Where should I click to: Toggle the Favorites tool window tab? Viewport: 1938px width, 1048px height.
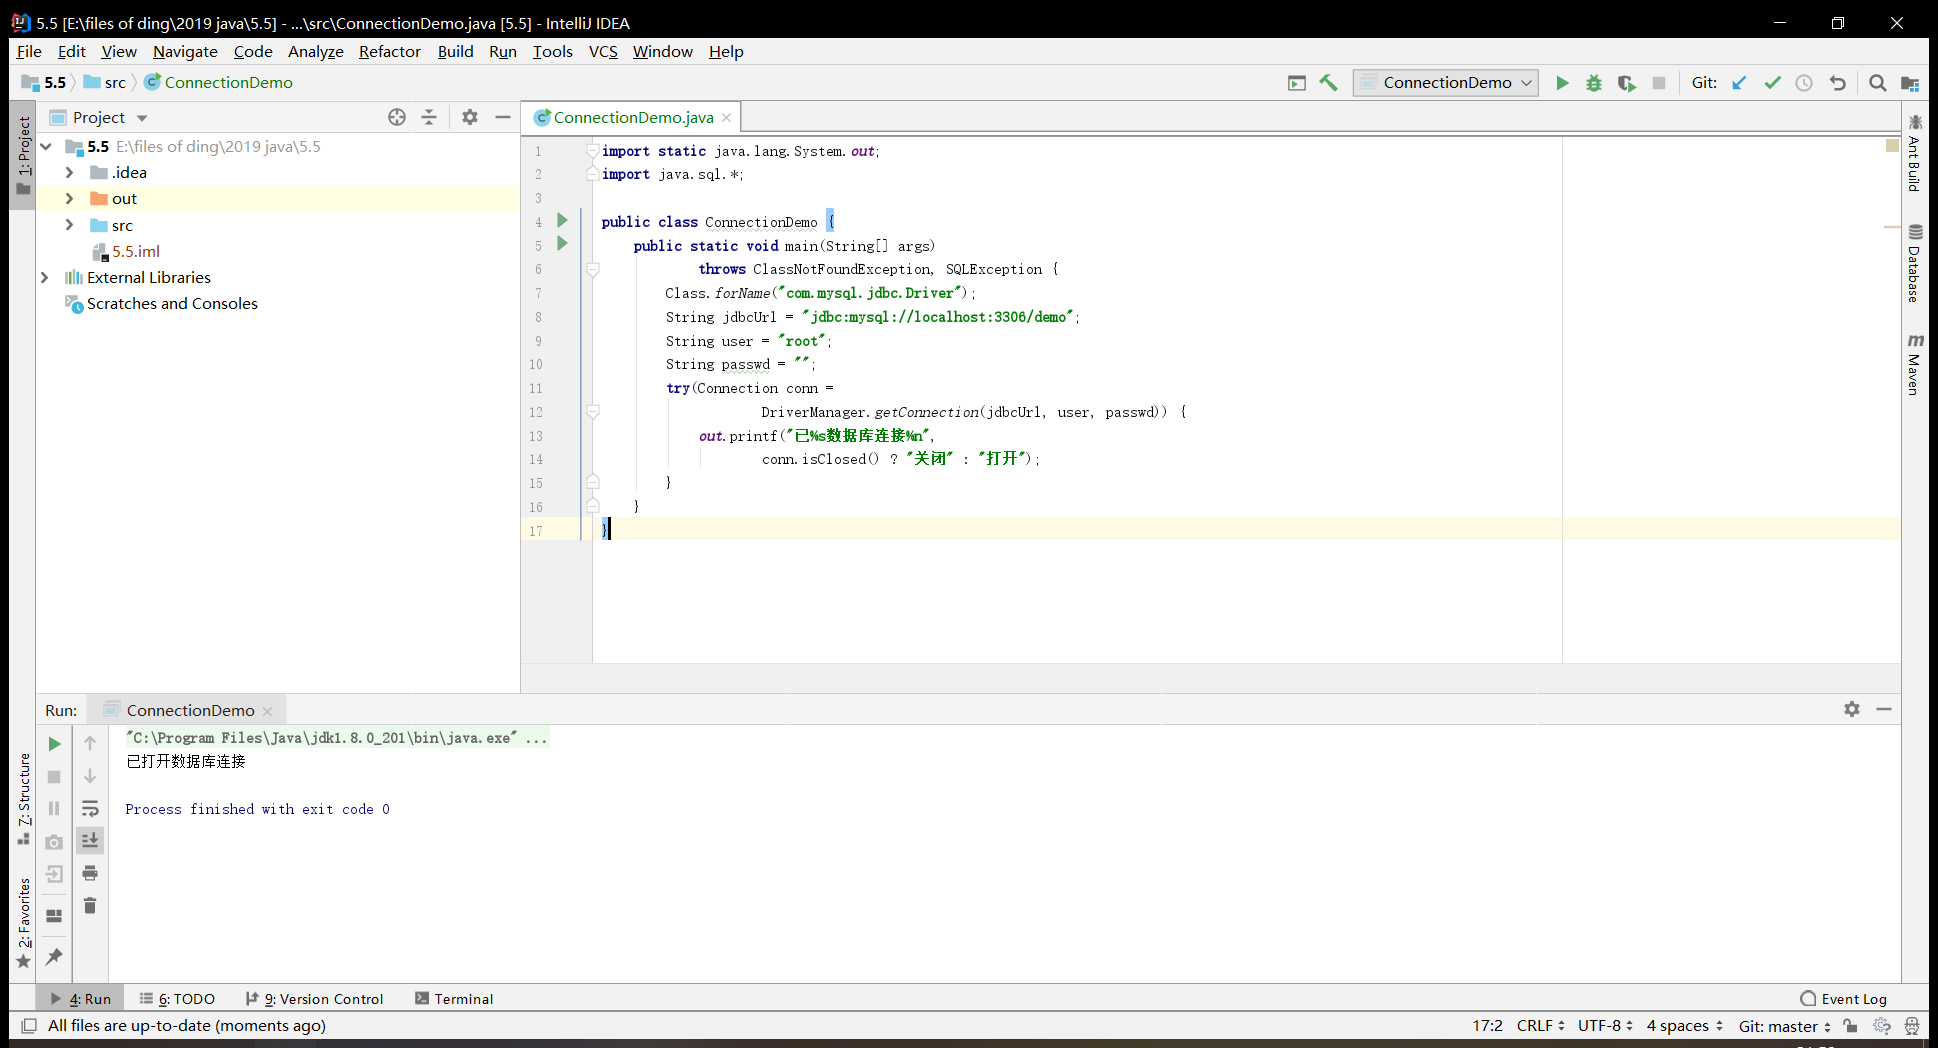tap(23, 922)
